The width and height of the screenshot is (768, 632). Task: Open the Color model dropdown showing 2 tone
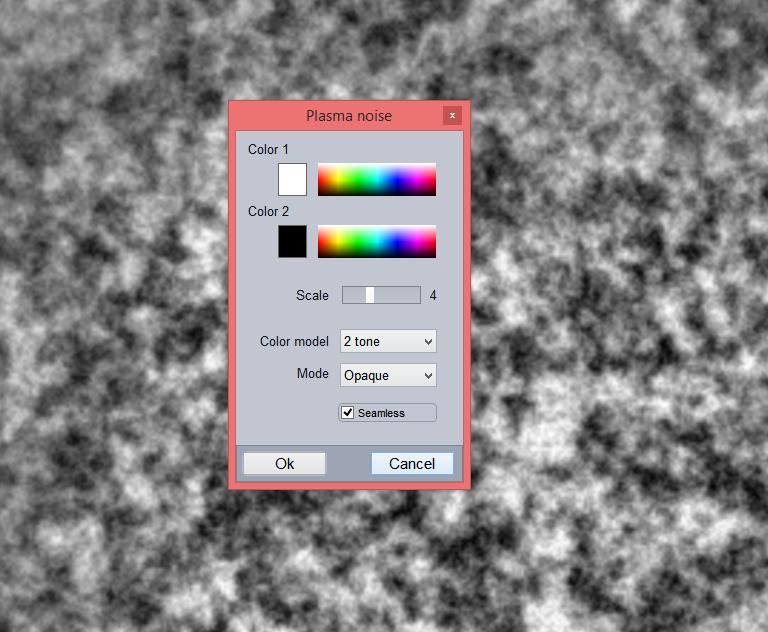(x=388, y=342)
